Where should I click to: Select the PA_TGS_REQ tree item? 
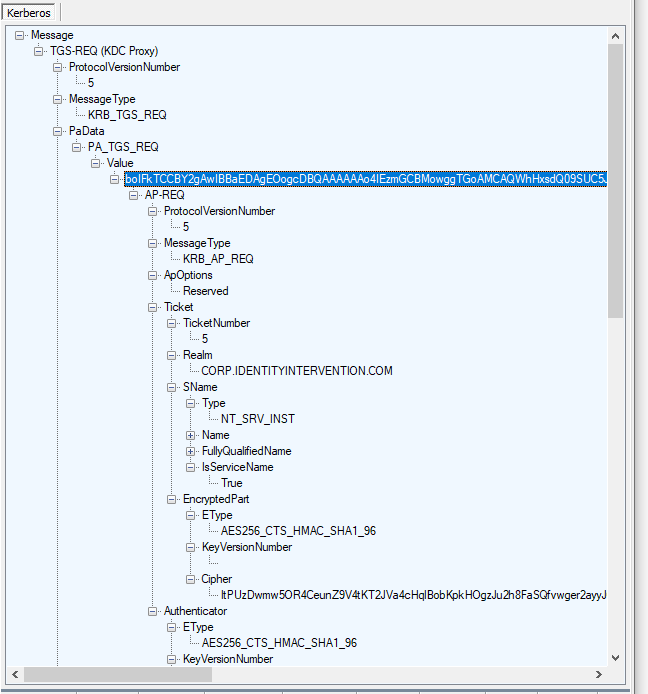pyautogui.click(x=123, y=147)
